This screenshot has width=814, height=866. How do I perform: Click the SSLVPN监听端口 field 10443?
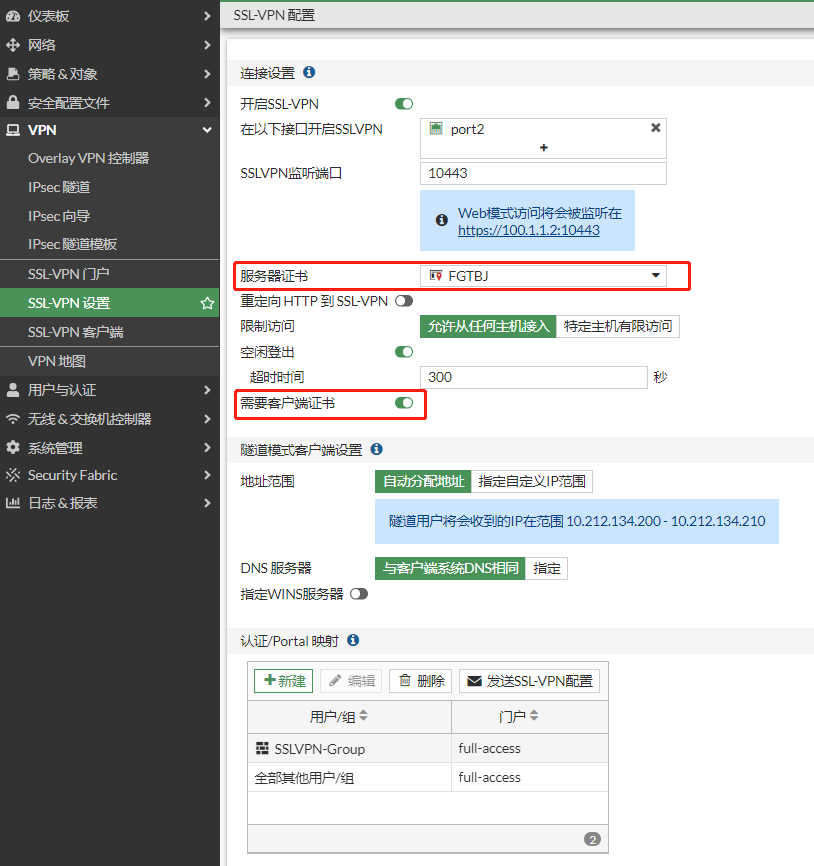pyautogui.click(x=543, y=173)
